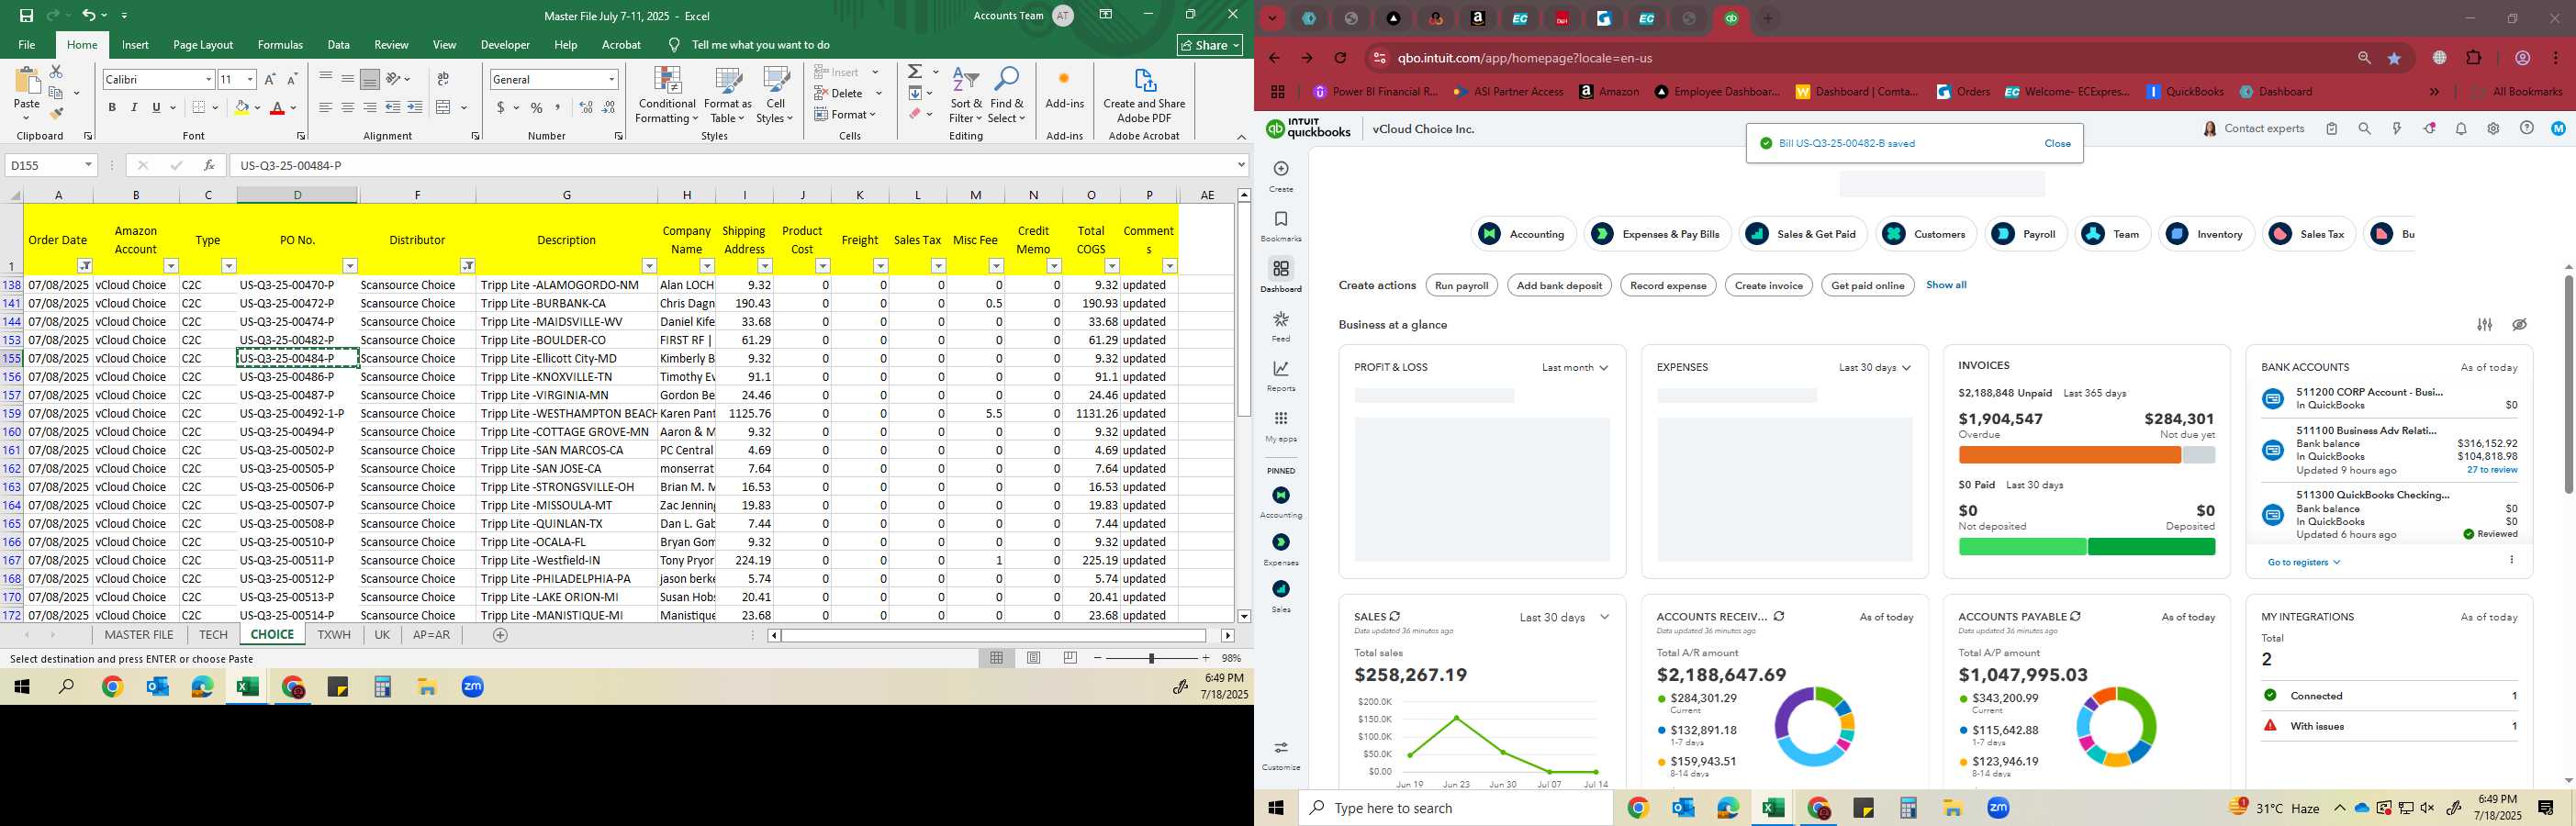The height and width of the screenshot is (826, 2576).
Task: Close the Bill saved notification
Action: click(2057, 144)
